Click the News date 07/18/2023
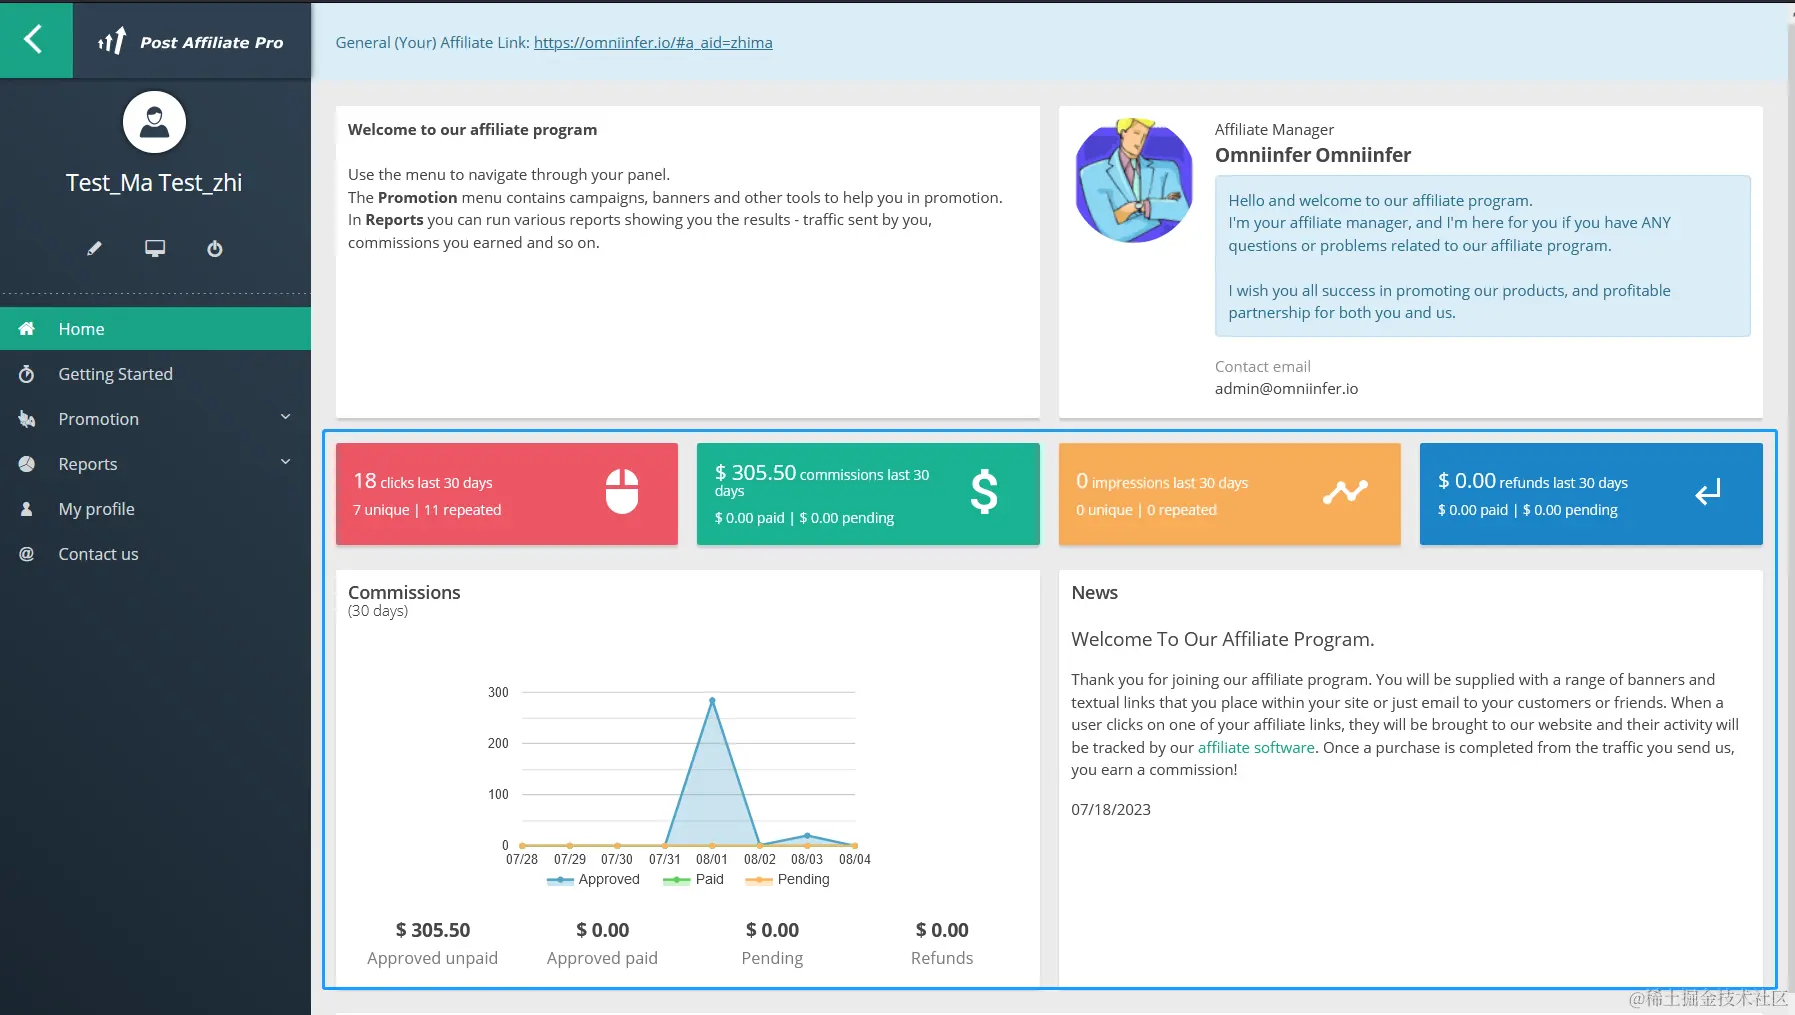The width and height of the screenshot is (1795, 1015). click(1111, 809)
